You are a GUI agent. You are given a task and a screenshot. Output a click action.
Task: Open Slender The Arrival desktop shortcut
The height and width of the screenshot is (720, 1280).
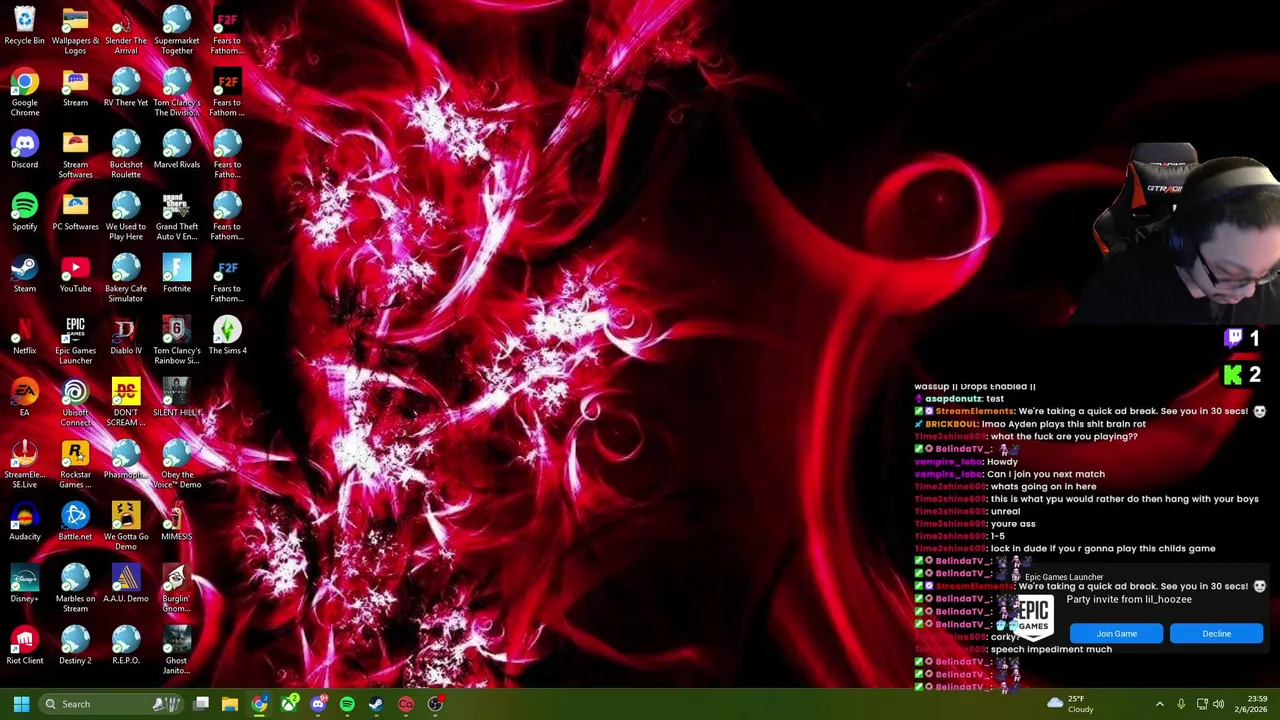pos(126,31)
